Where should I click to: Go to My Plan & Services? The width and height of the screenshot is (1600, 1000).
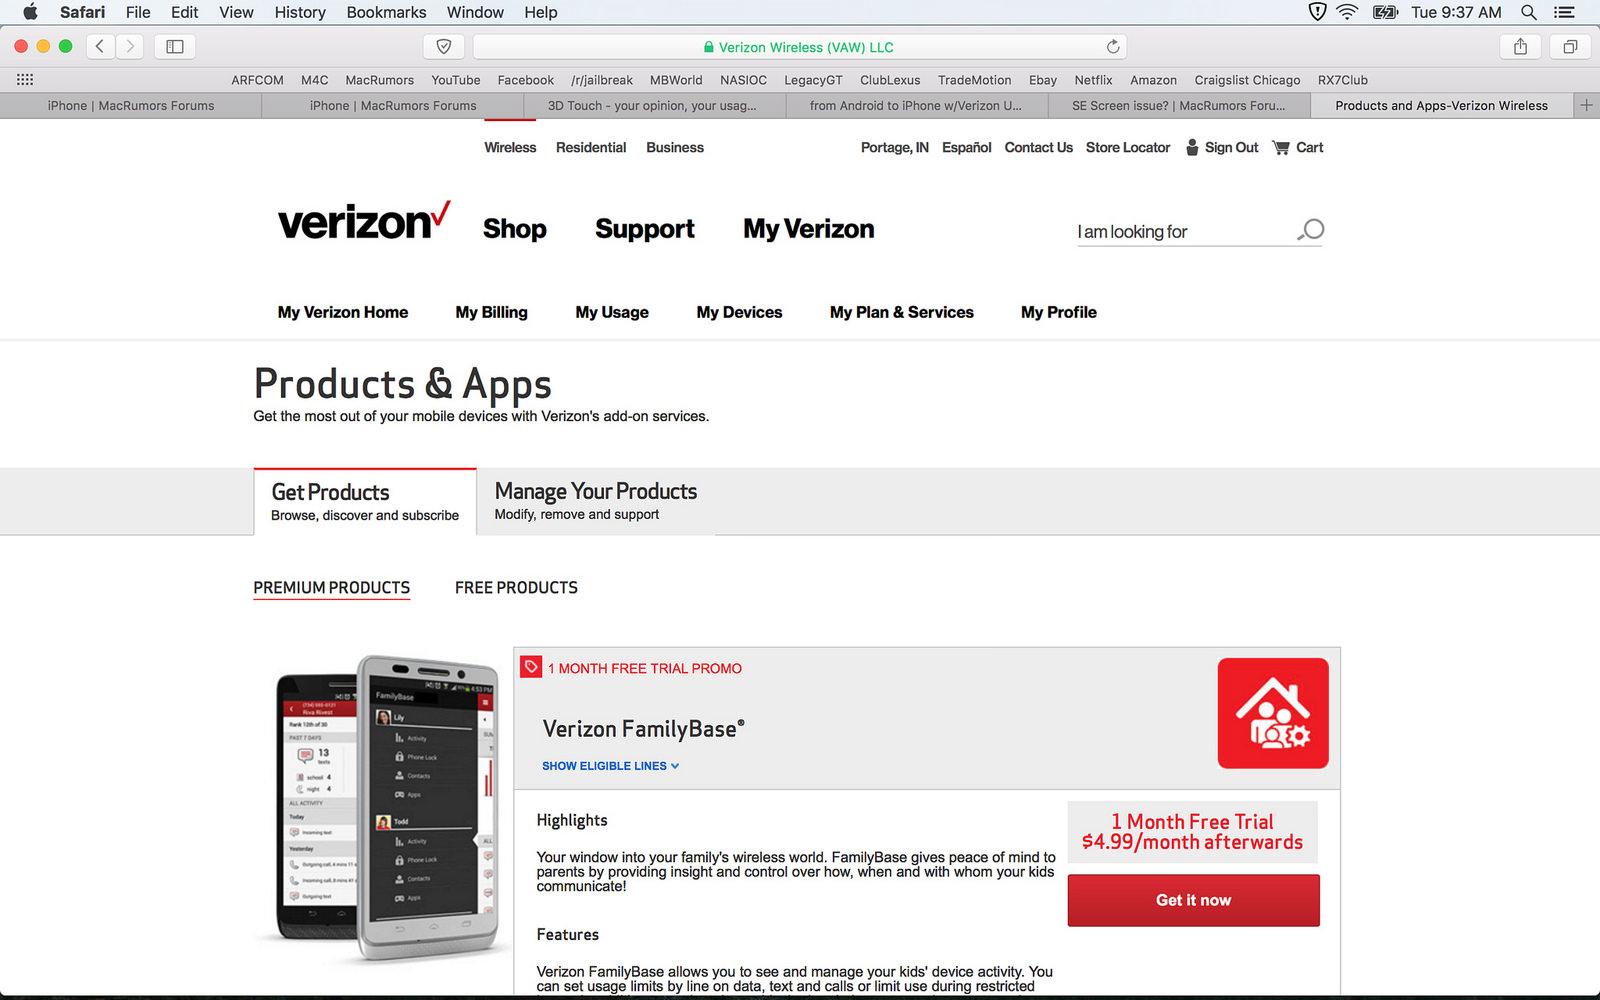point(902,312)
